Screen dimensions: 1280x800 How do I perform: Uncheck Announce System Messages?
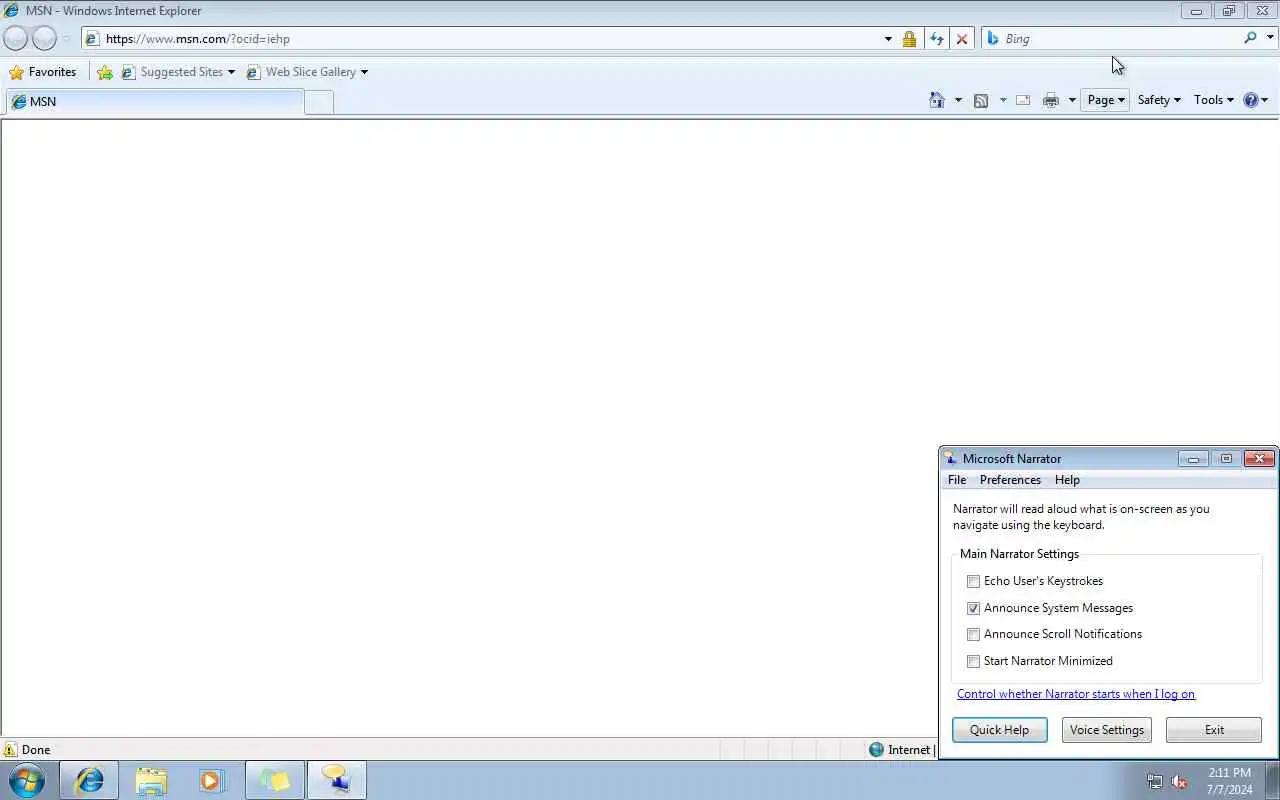973,608
